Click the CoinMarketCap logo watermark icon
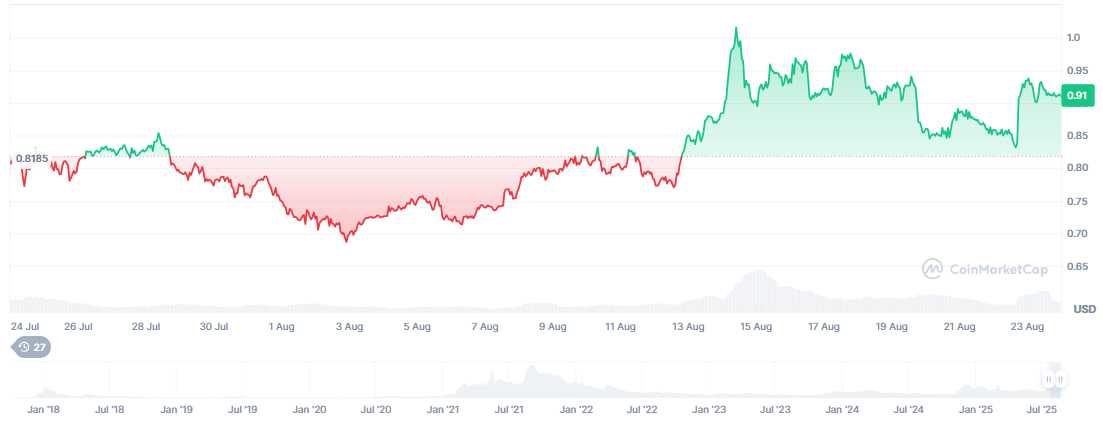 [932, 268]
